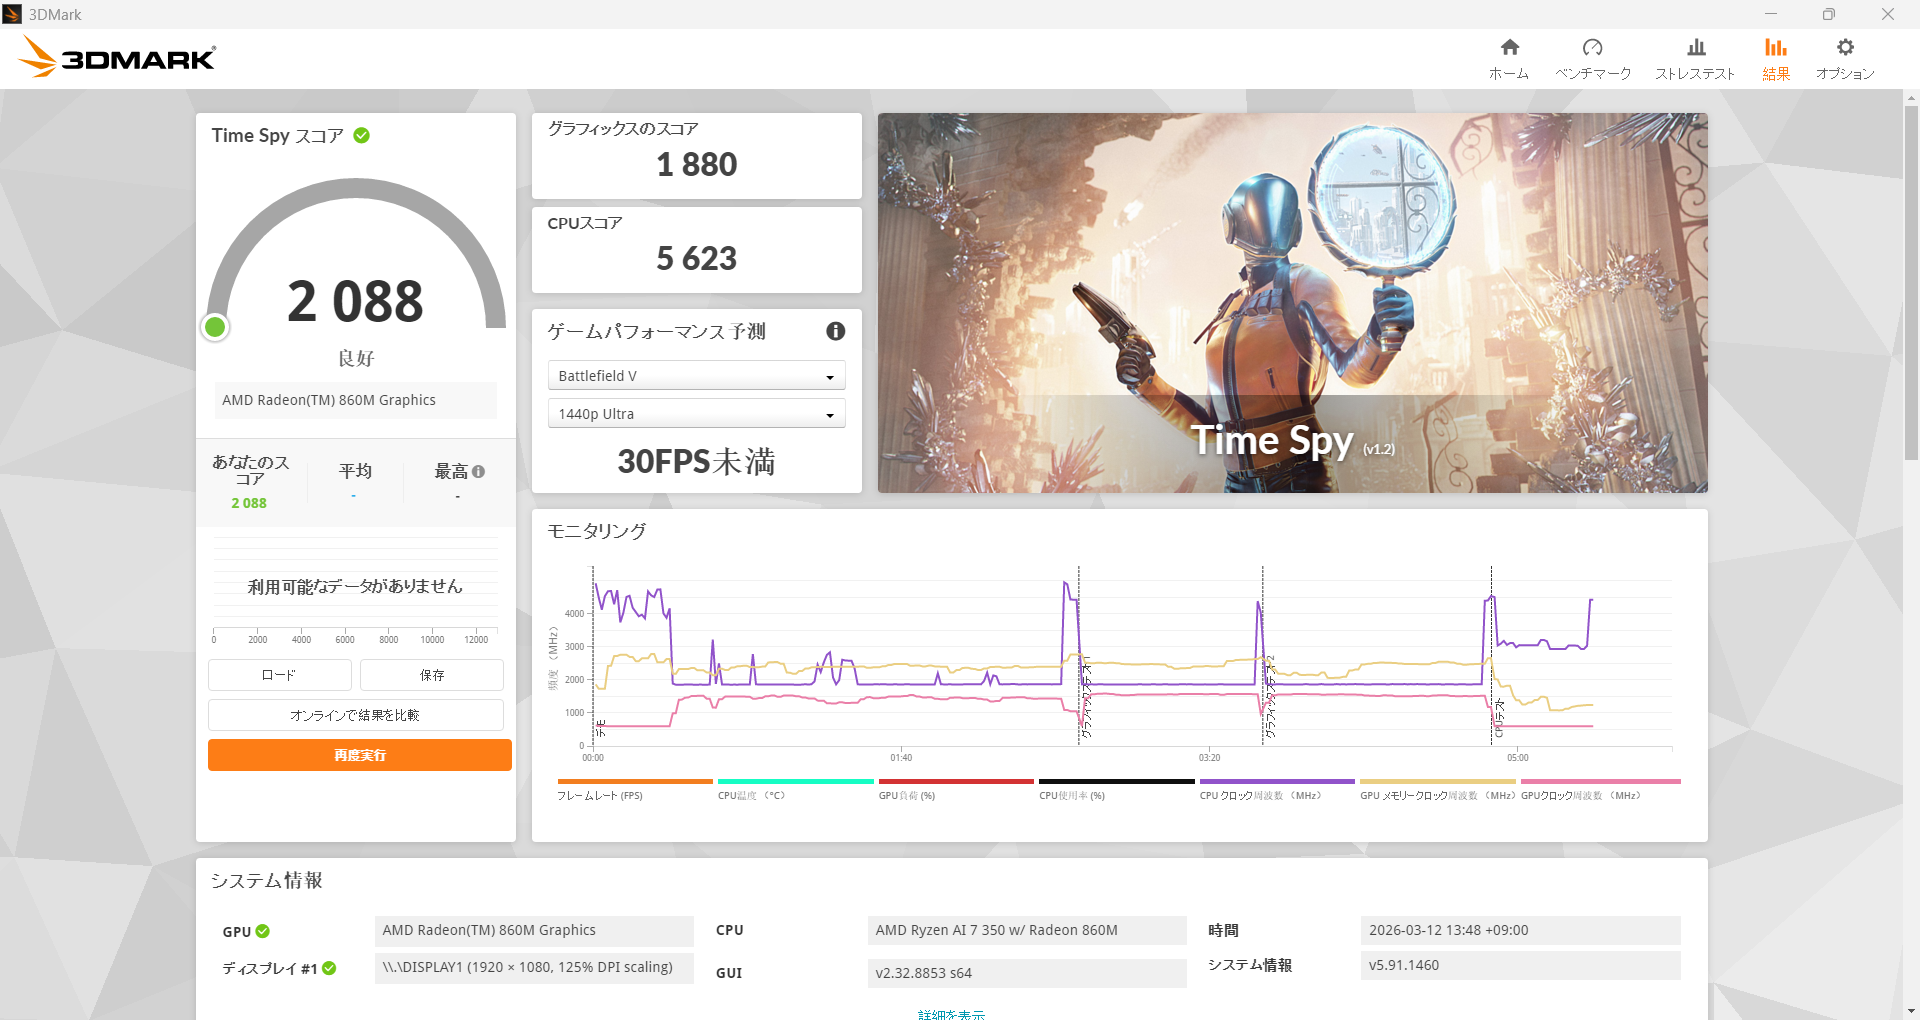Image resolution: width=1920 pixels, height=1020 pixels.
Task: Click the green checkmark beside Time Spy スコア
Action: tap(362, 136)
